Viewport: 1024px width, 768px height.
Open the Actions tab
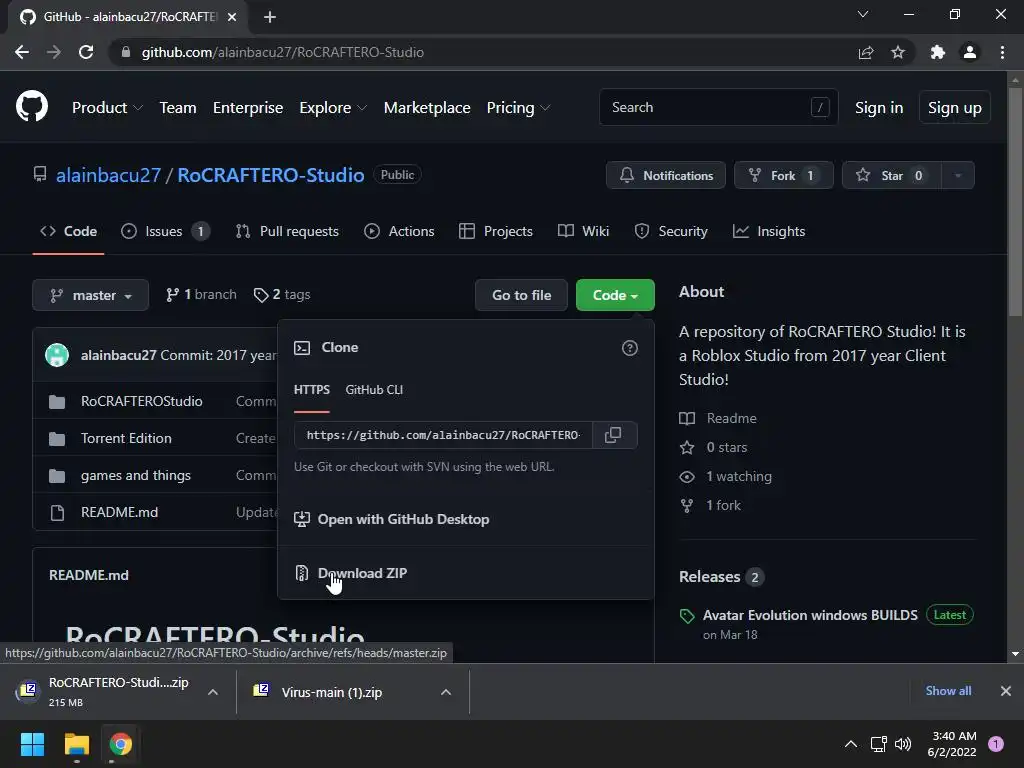coord(399,231)
